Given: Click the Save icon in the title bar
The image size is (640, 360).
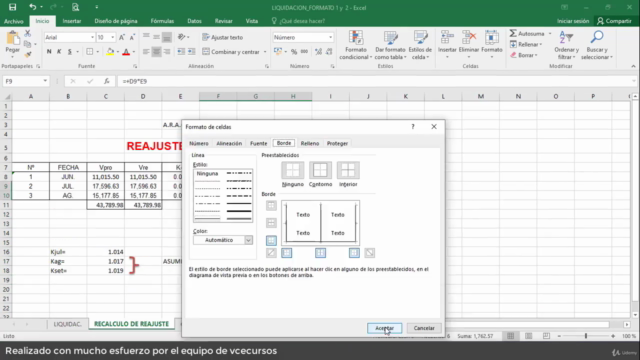Looking at the screenshot, I should (x=12, y=7).
